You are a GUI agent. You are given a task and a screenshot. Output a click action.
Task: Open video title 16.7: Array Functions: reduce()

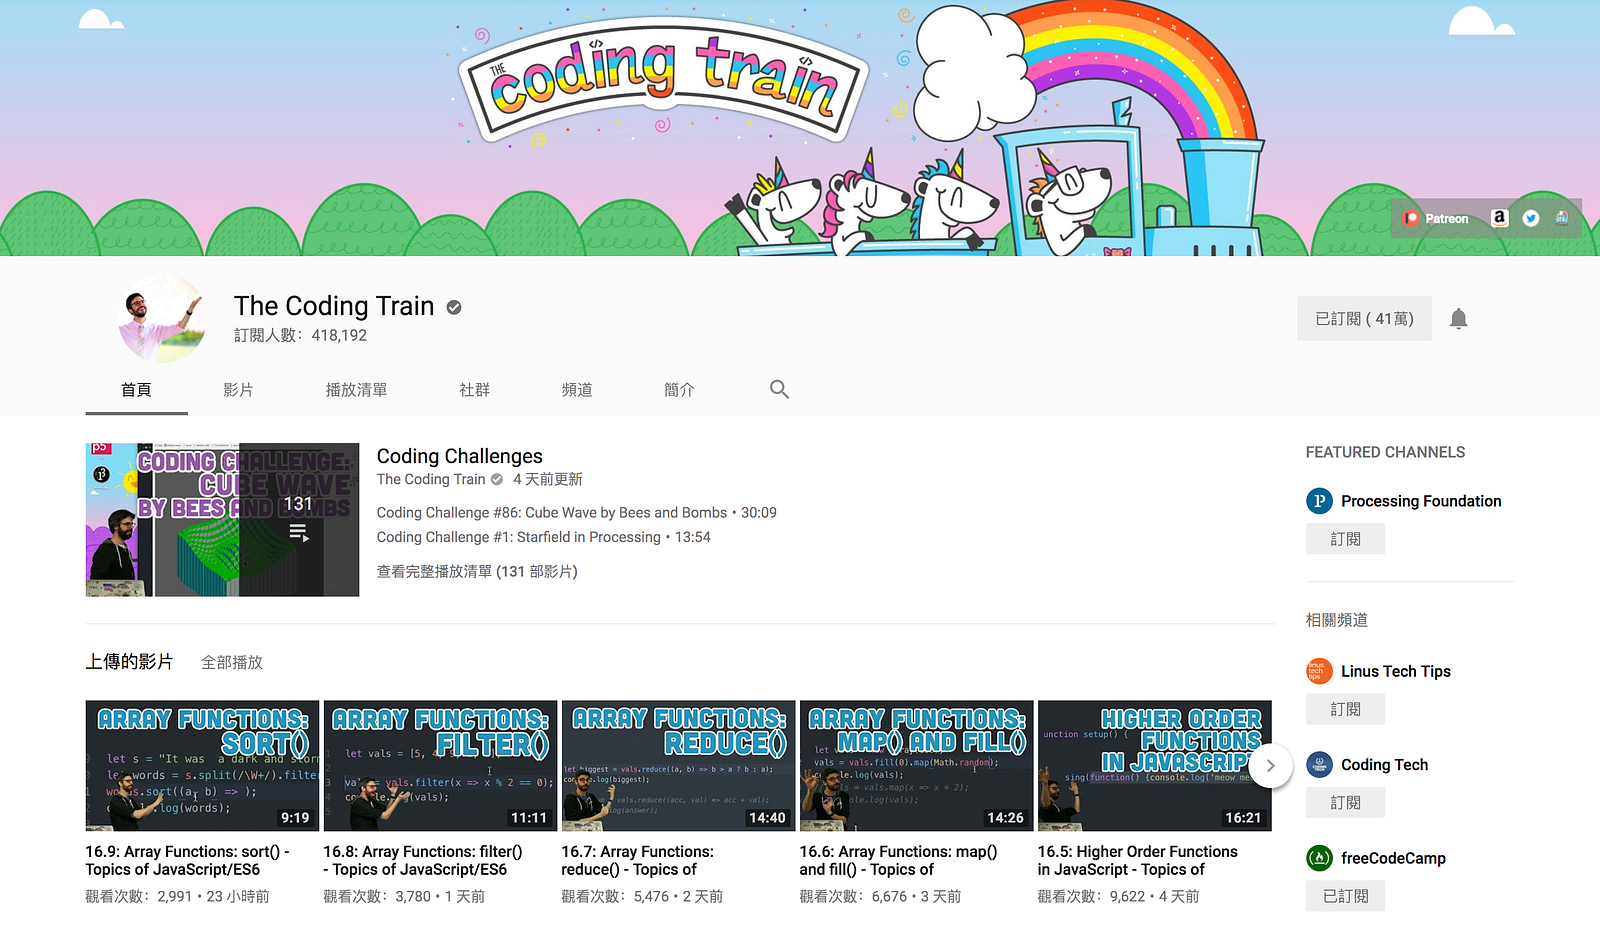pos(638,861)
